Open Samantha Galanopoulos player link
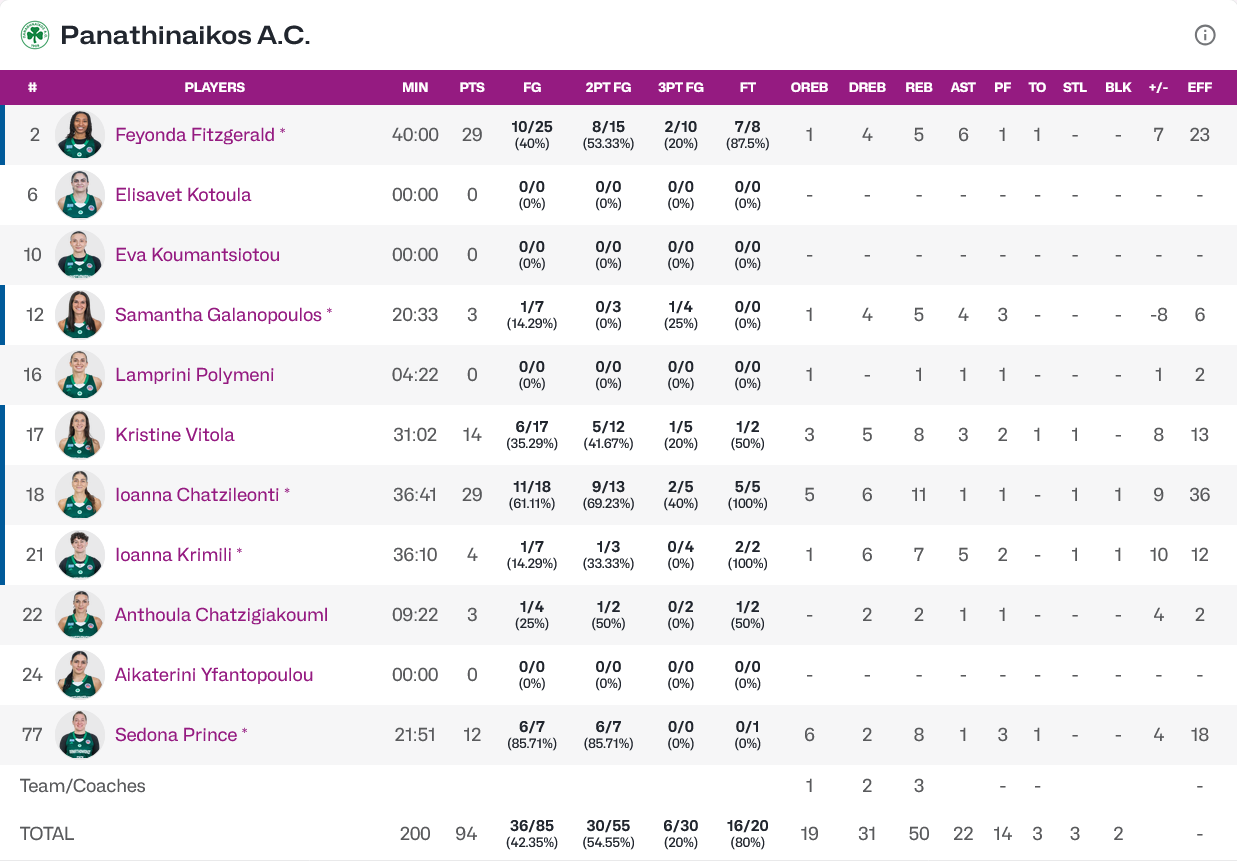Viewport: 1237px width, 862px height. point(218,314)
